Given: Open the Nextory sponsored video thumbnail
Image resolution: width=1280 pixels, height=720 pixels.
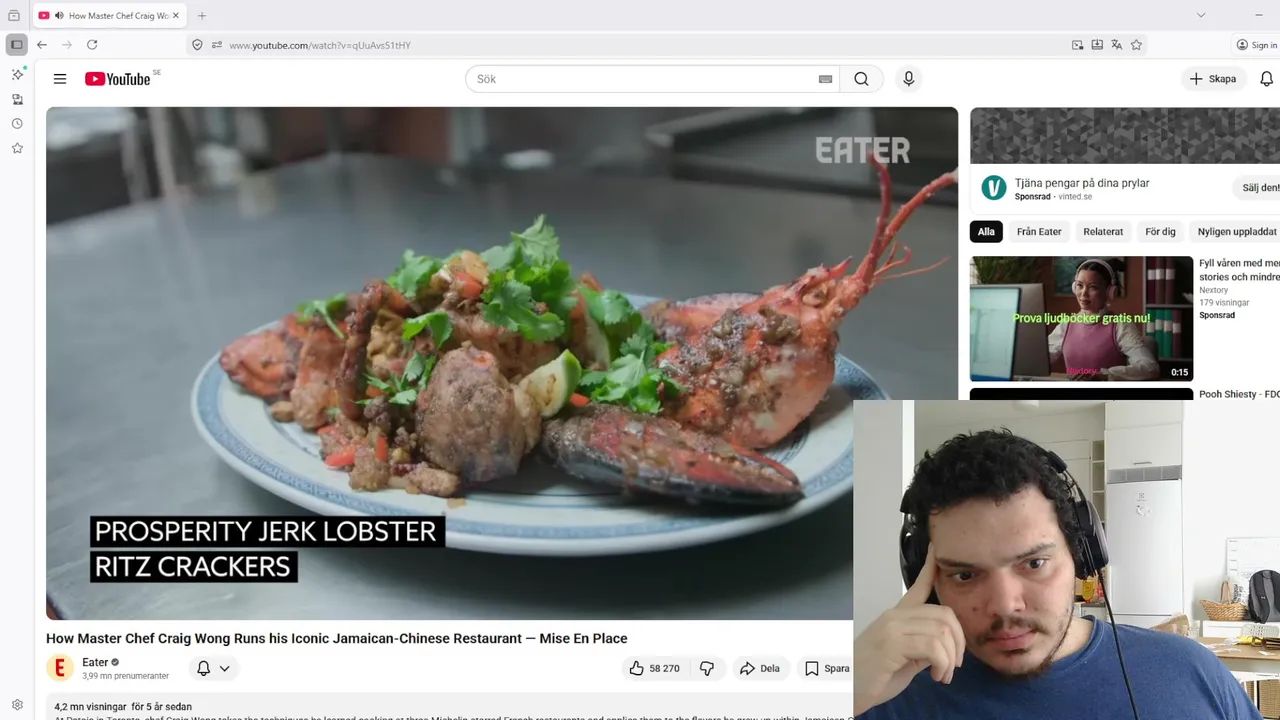Looking at the screenshot, I should pyautogui.click(x=1081, y=318).
